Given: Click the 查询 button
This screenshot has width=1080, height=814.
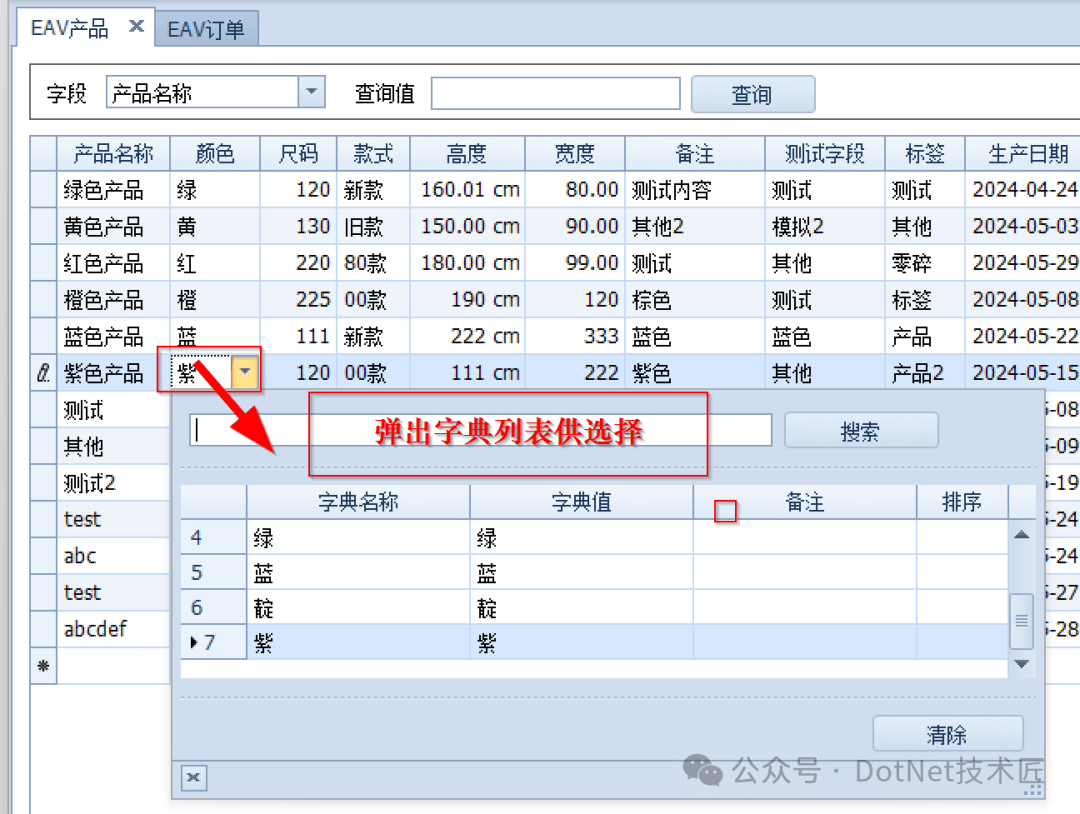Looking at the screenshot, I should (753, 94).
